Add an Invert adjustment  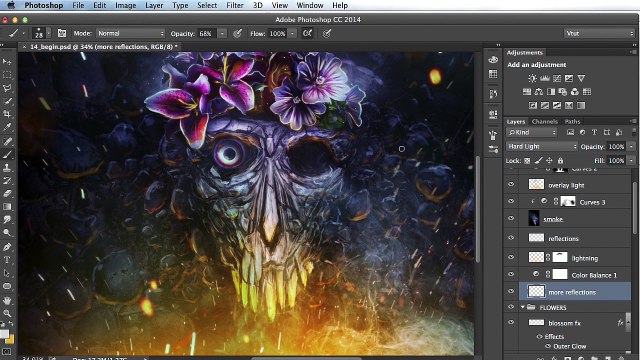(x=533, y=105)
